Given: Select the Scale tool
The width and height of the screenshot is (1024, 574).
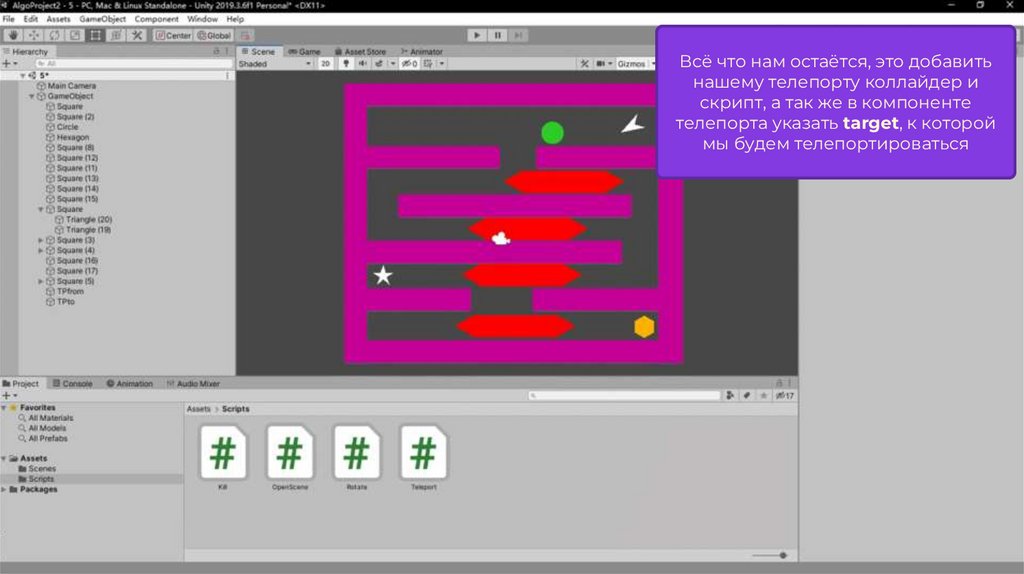Looking at the screenshot, I should tap(75, 35).
